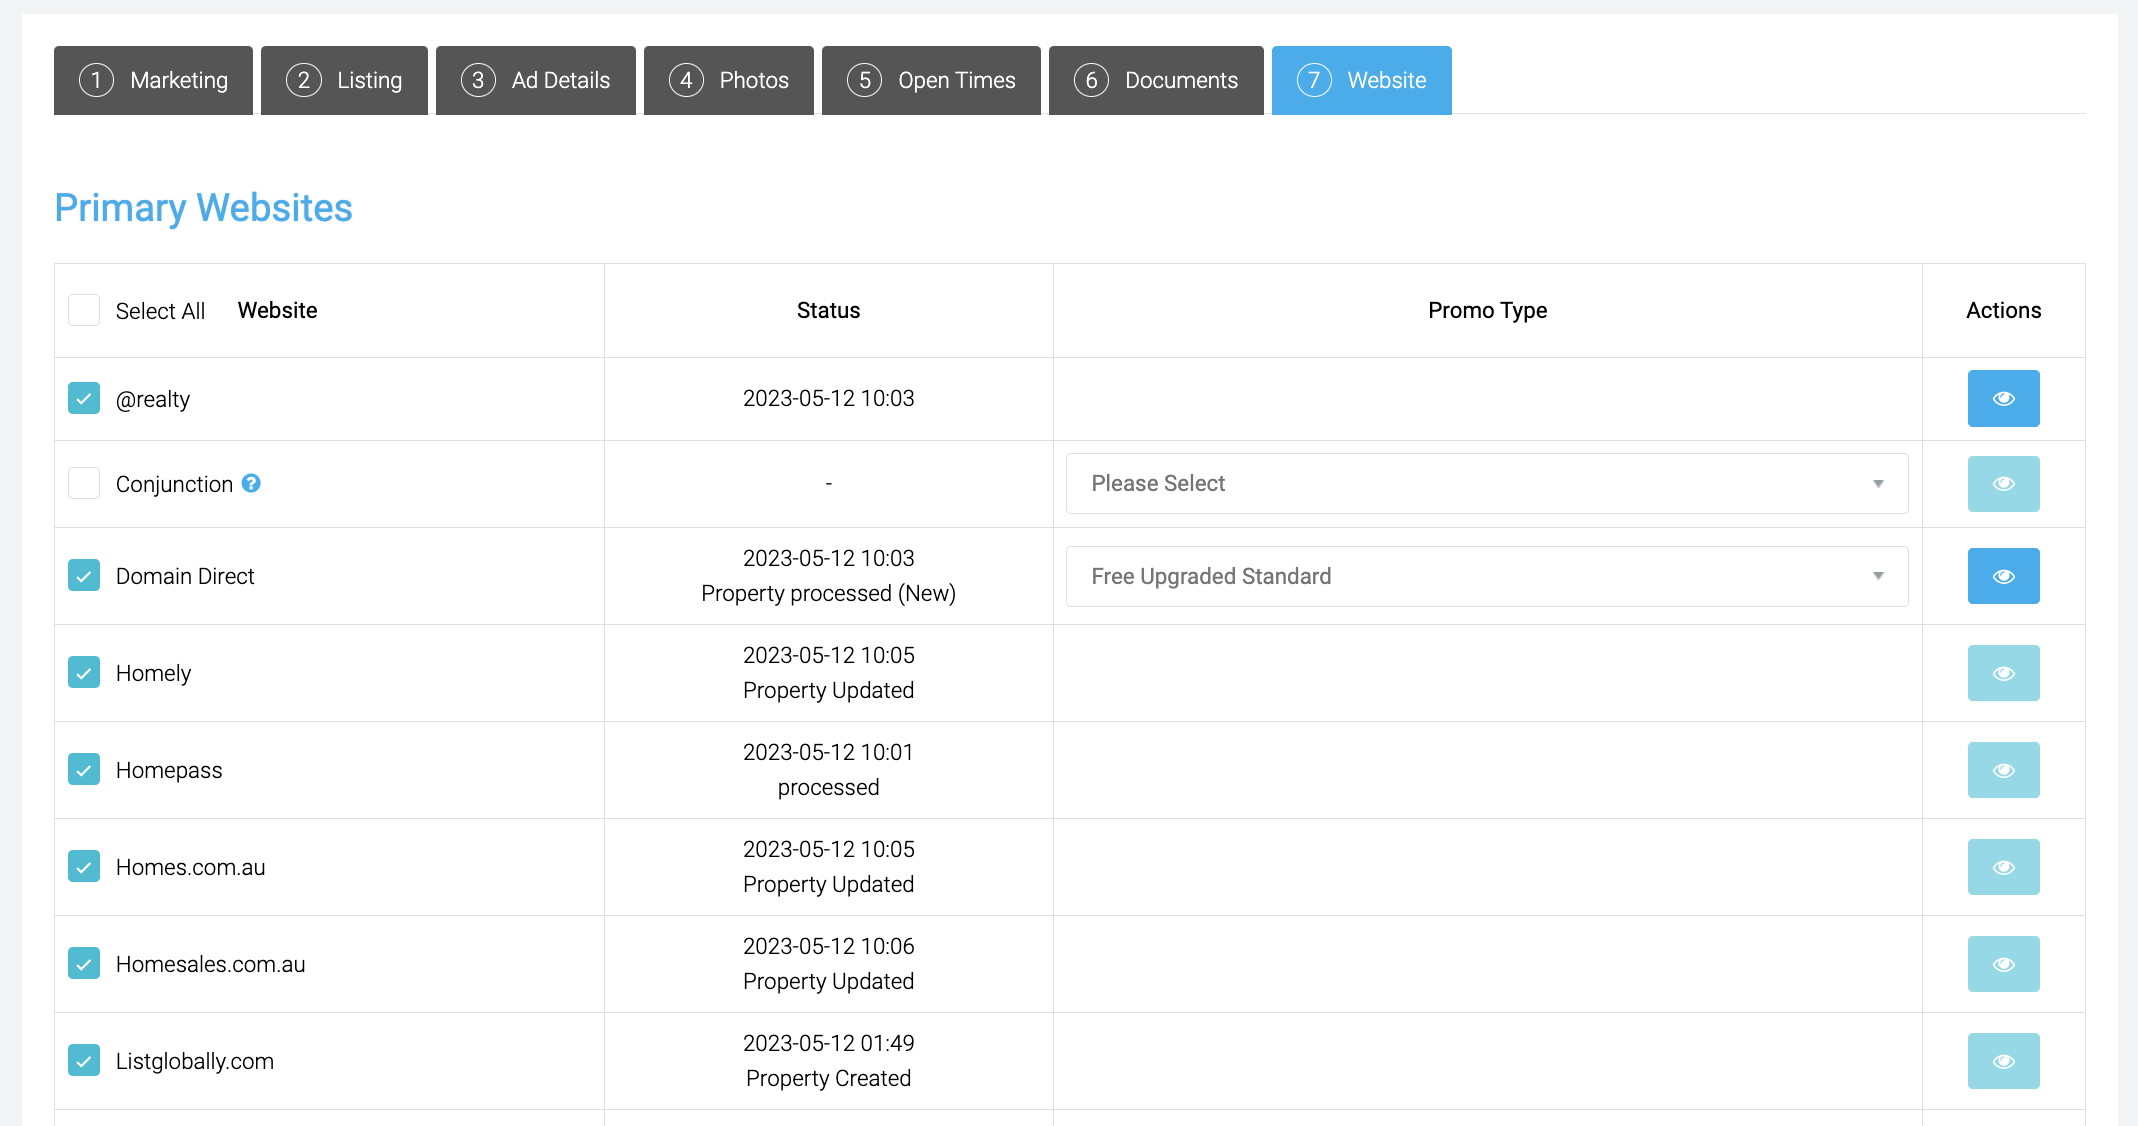Click the eye icon for @realty row
This screenshot has width=2138, height=1126.
click(x=2003, y=398)
